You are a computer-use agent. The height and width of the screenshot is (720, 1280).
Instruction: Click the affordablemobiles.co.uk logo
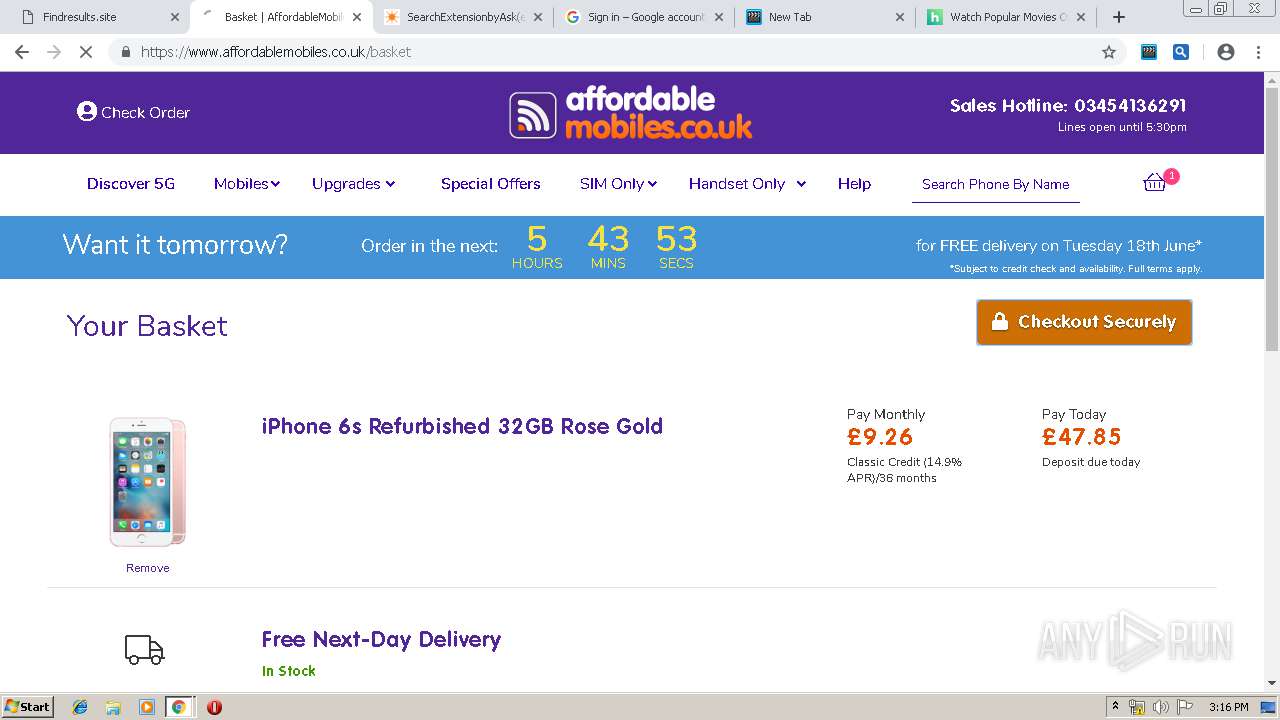click(x=631, y=112)
